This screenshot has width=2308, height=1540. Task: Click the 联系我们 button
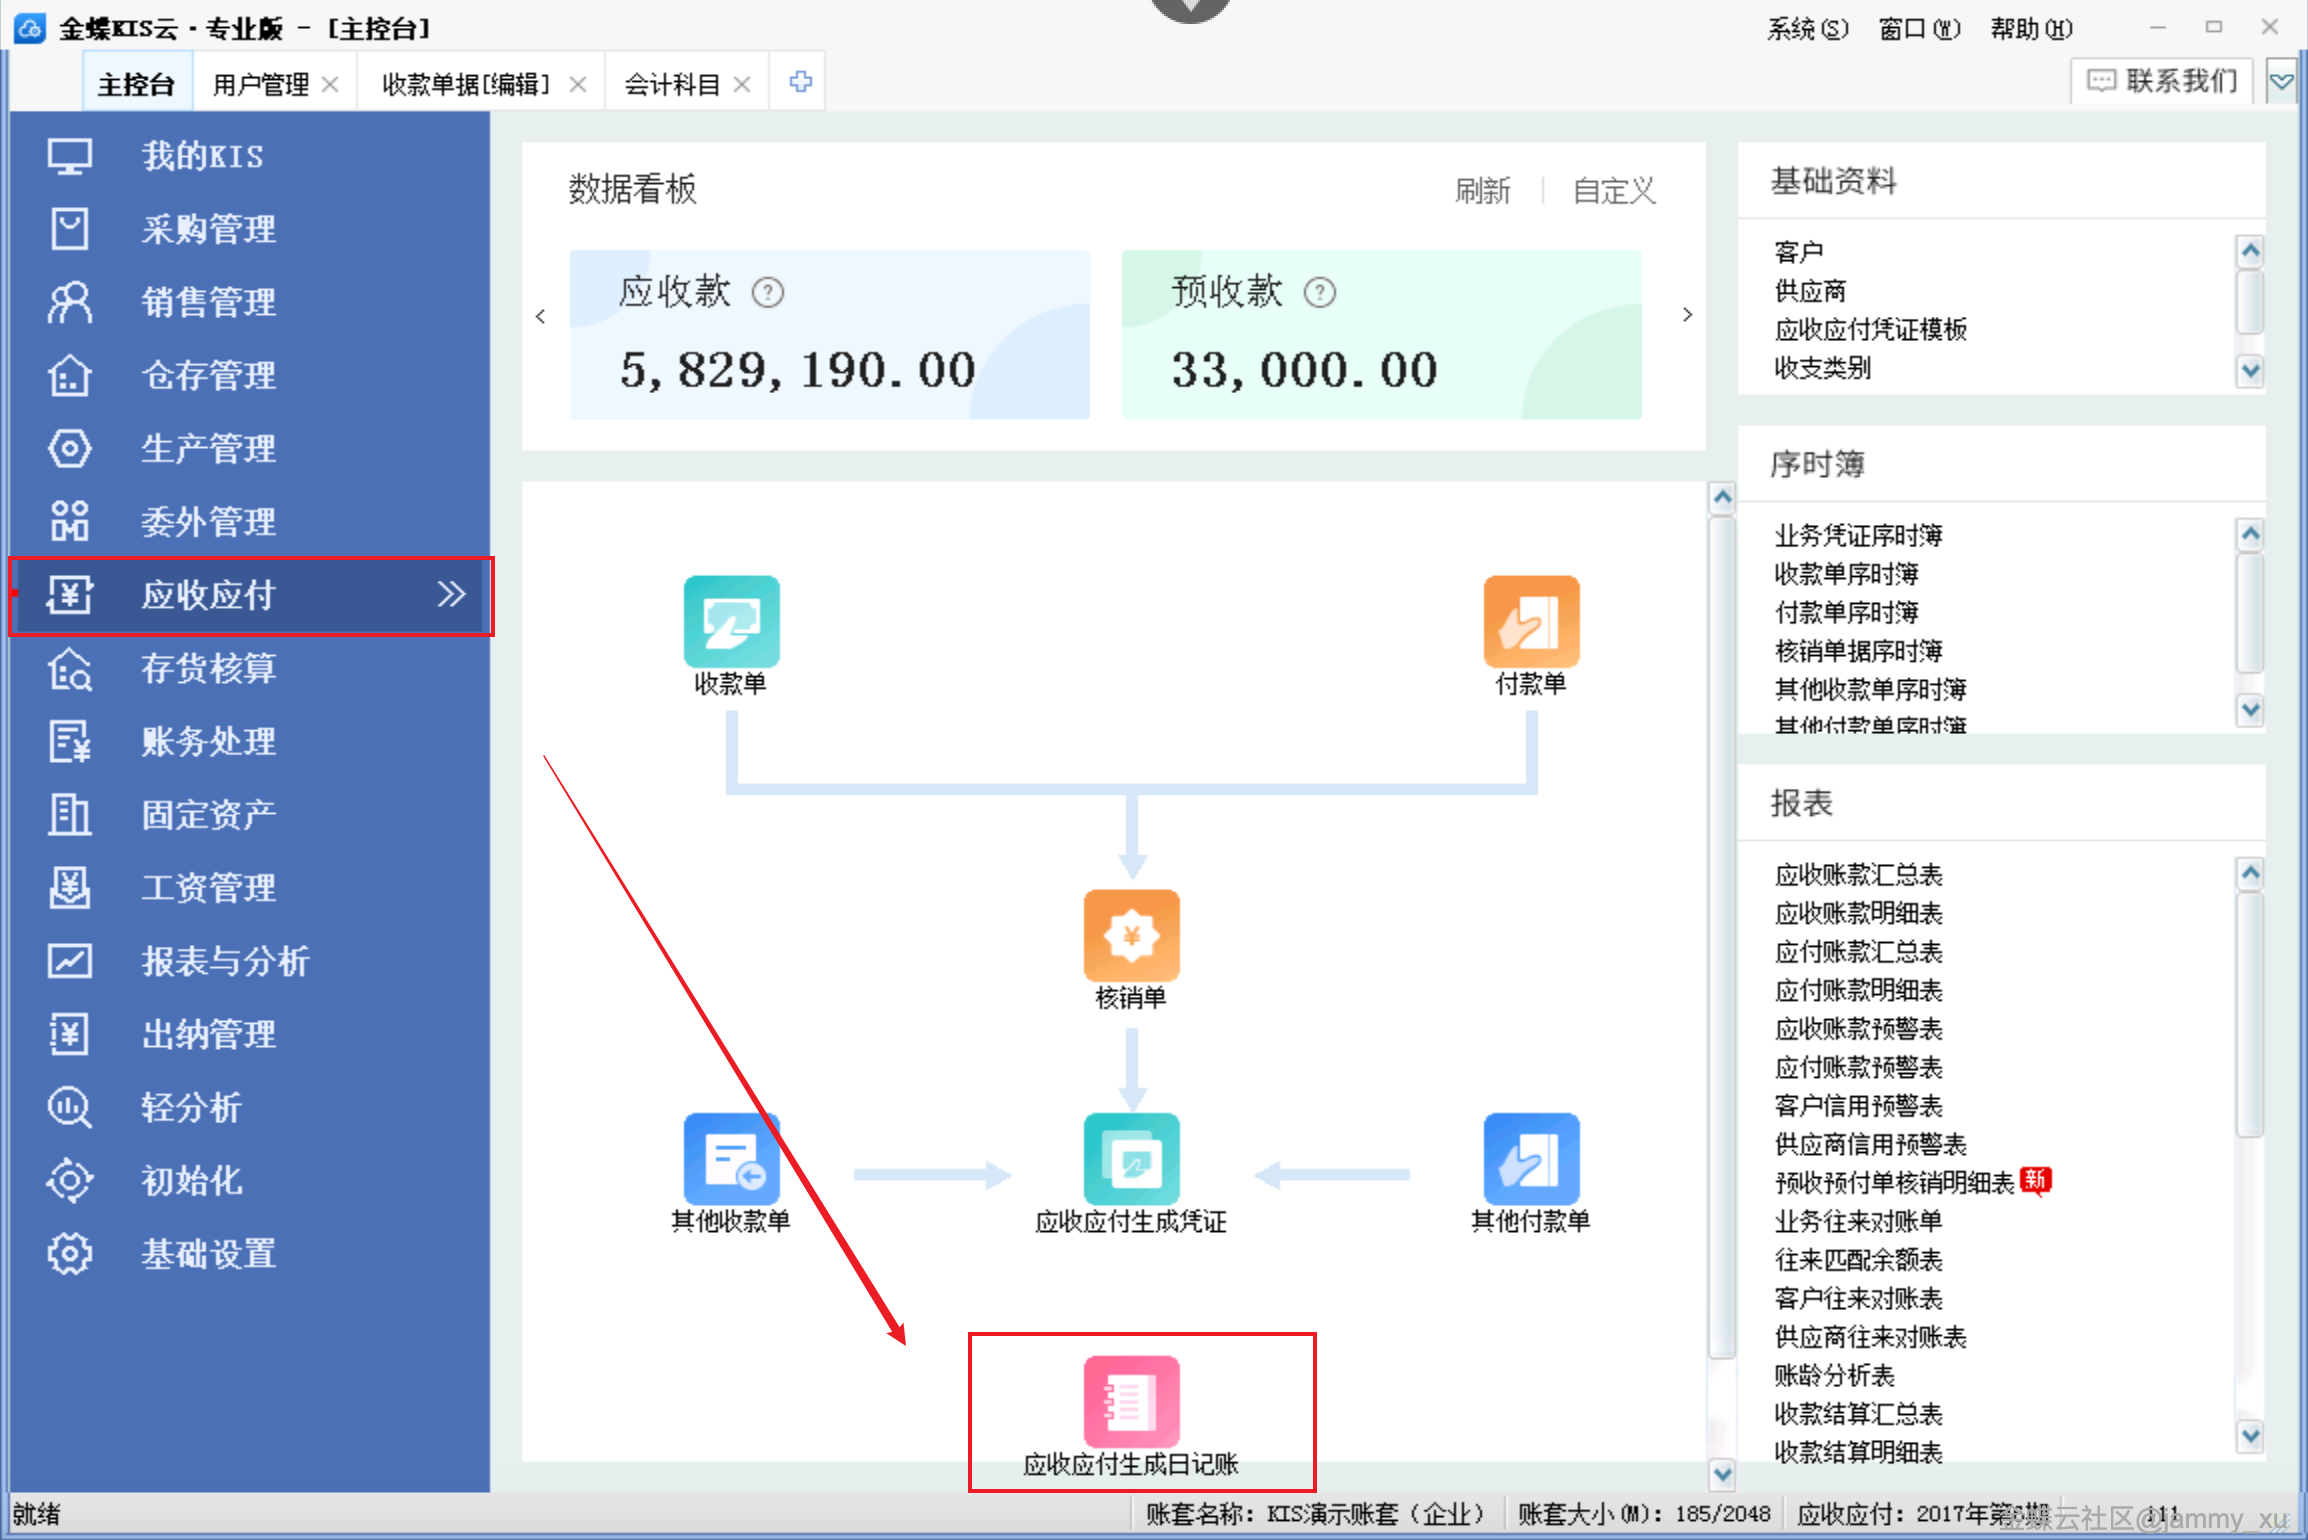[x=2162, y=81]
